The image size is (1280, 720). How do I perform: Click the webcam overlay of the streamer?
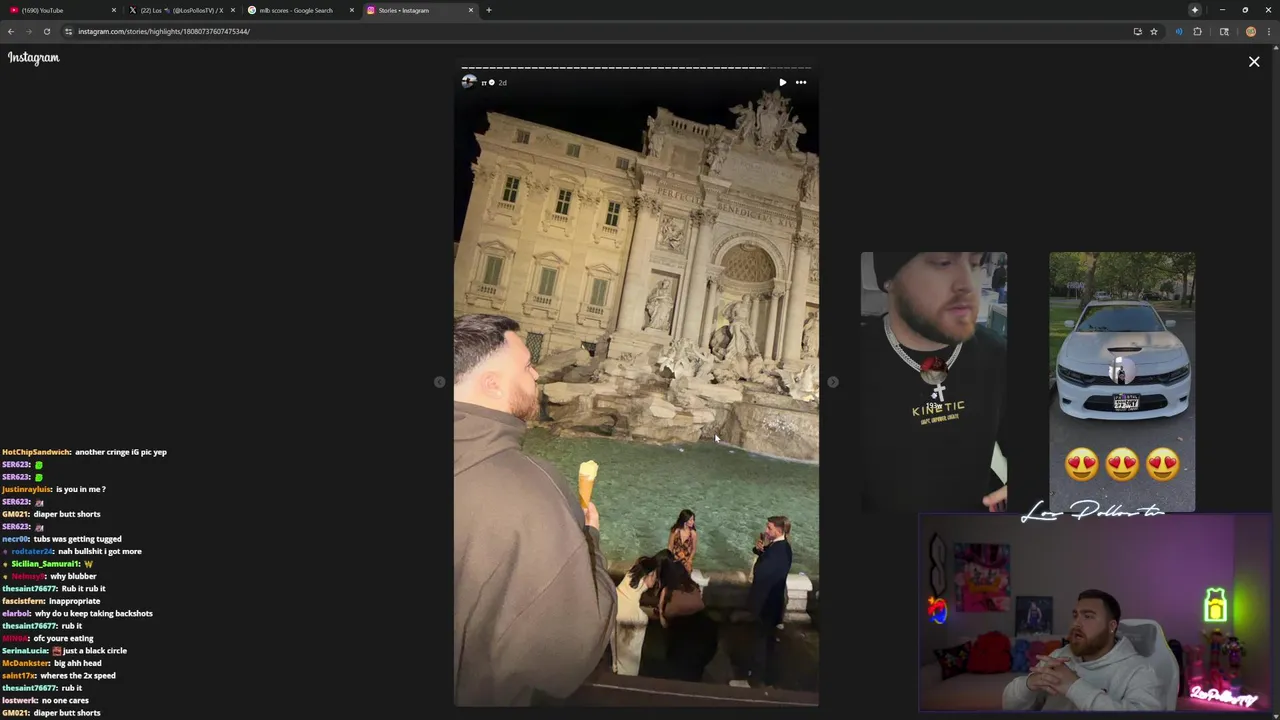[1095, 612]
